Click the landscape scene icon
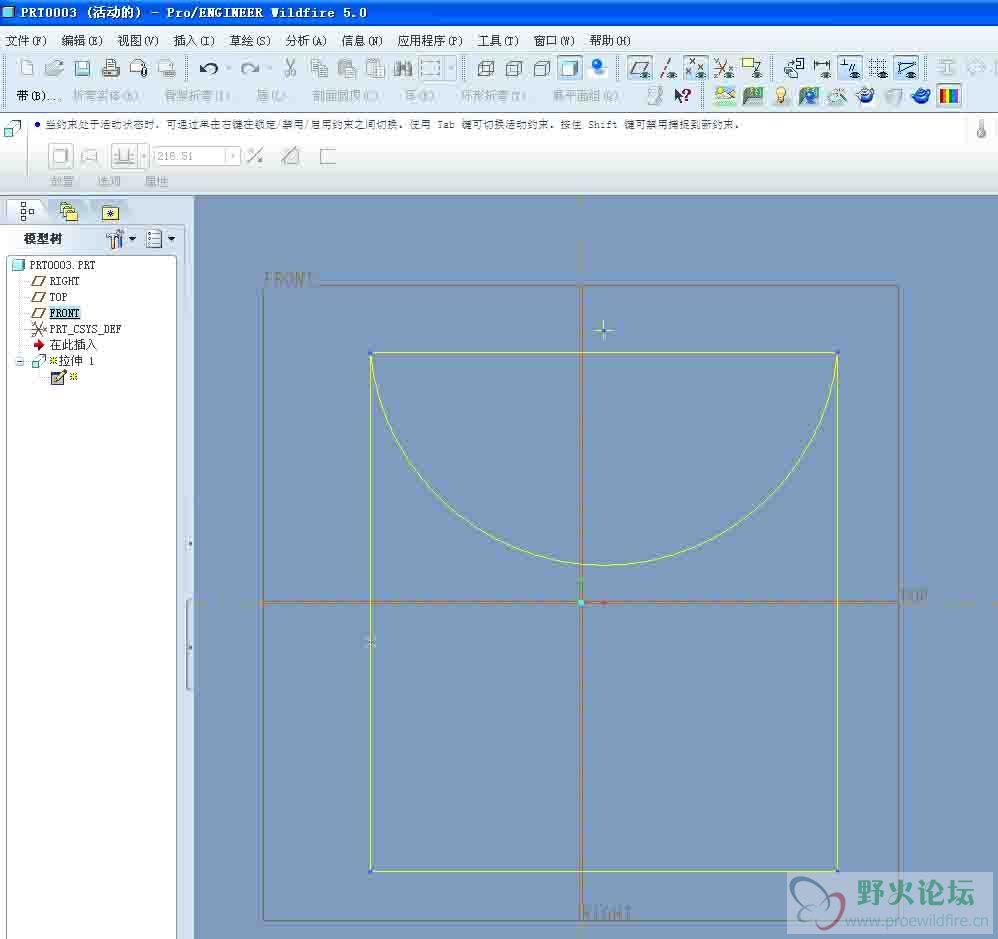Screen dimensions: 998x939 725,95
